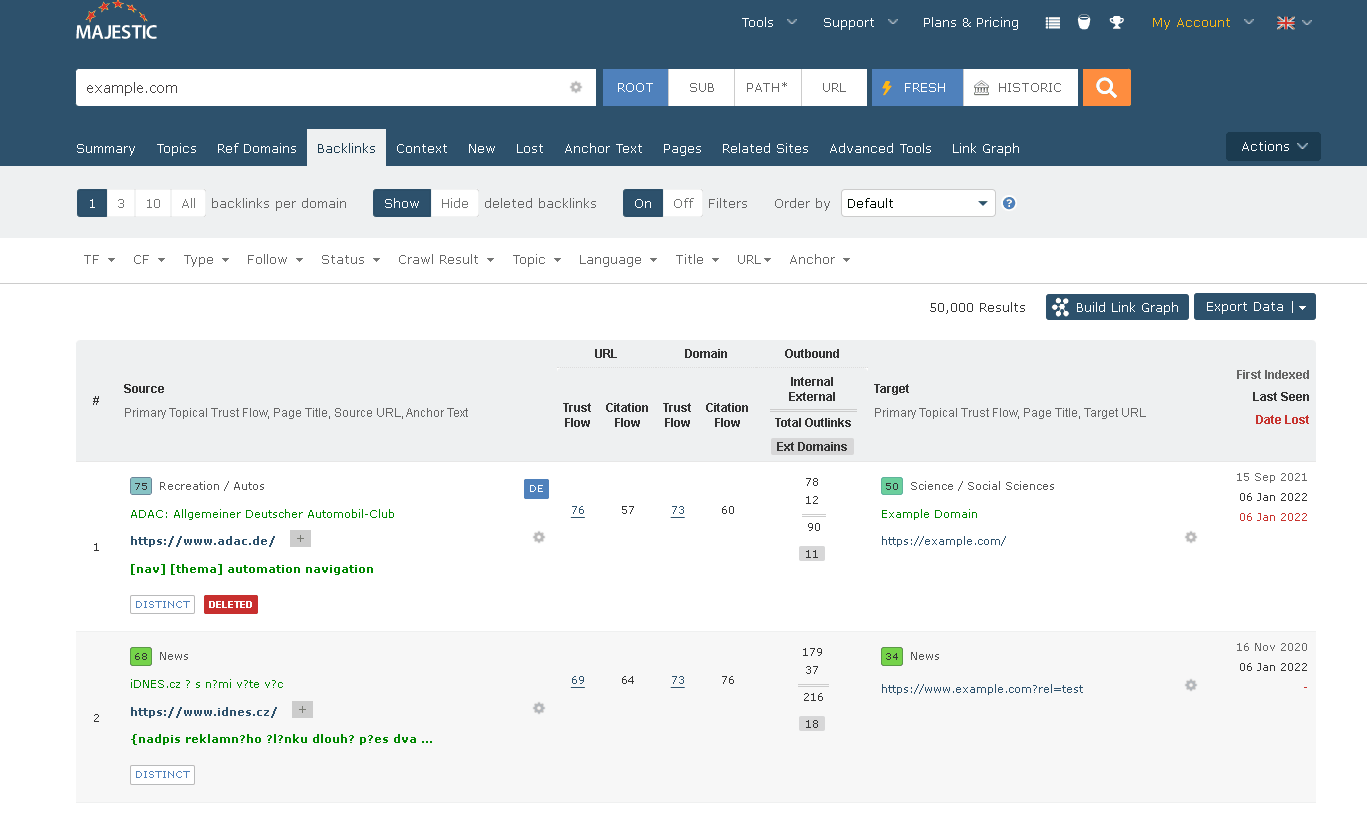1367x814 pixels.
Task: Switch to Summary tab
Action: tap(106, 148)
